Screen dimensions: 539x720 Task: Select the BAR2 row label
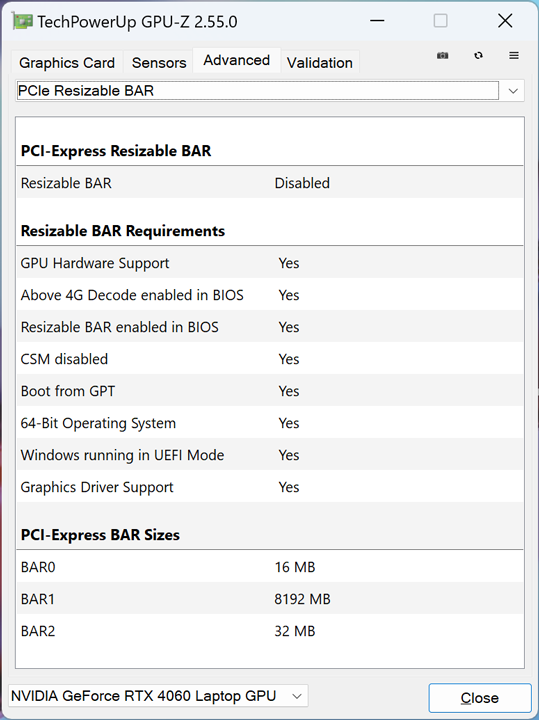click(38, 631)
